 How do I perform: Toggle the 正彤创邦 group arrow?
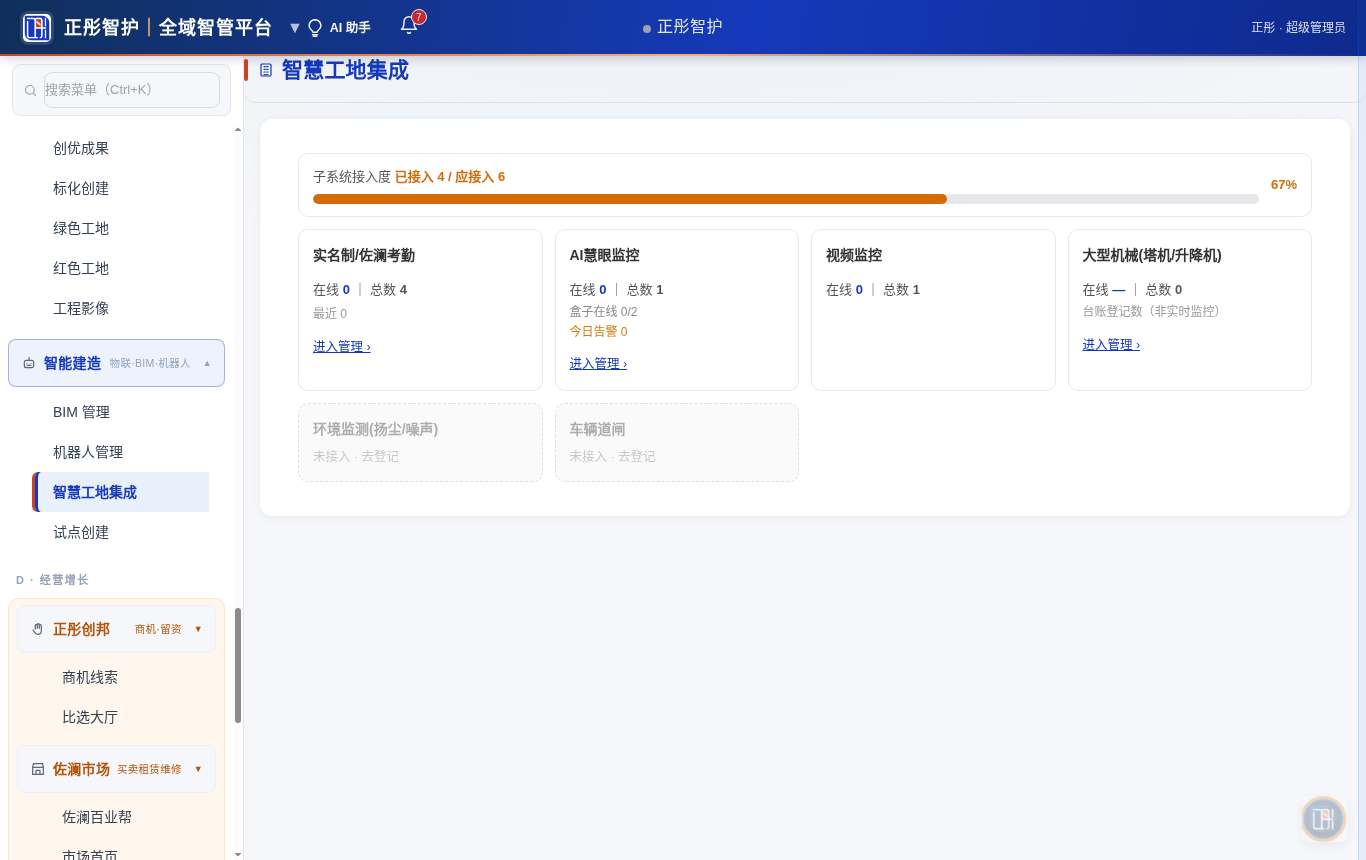(x=198, y=629)
